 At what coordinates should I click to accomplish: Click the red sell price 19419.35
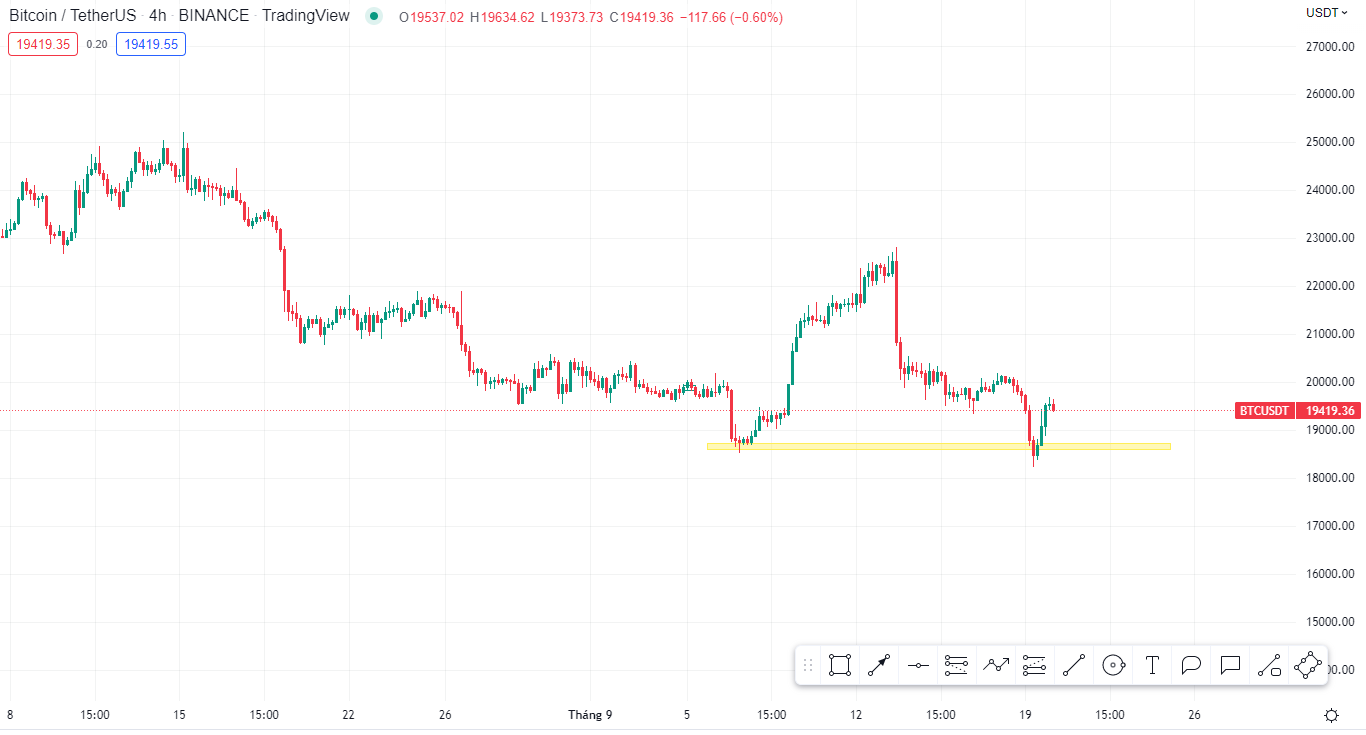pos(43,44)
